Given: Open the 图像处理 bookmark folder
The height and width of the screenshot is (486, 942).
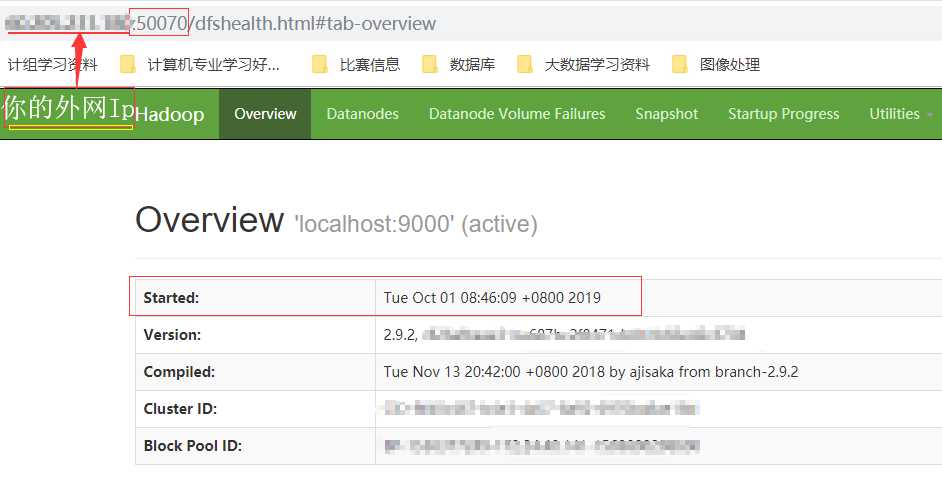Looking at the screenshot, I should click(x=716, y=64).
